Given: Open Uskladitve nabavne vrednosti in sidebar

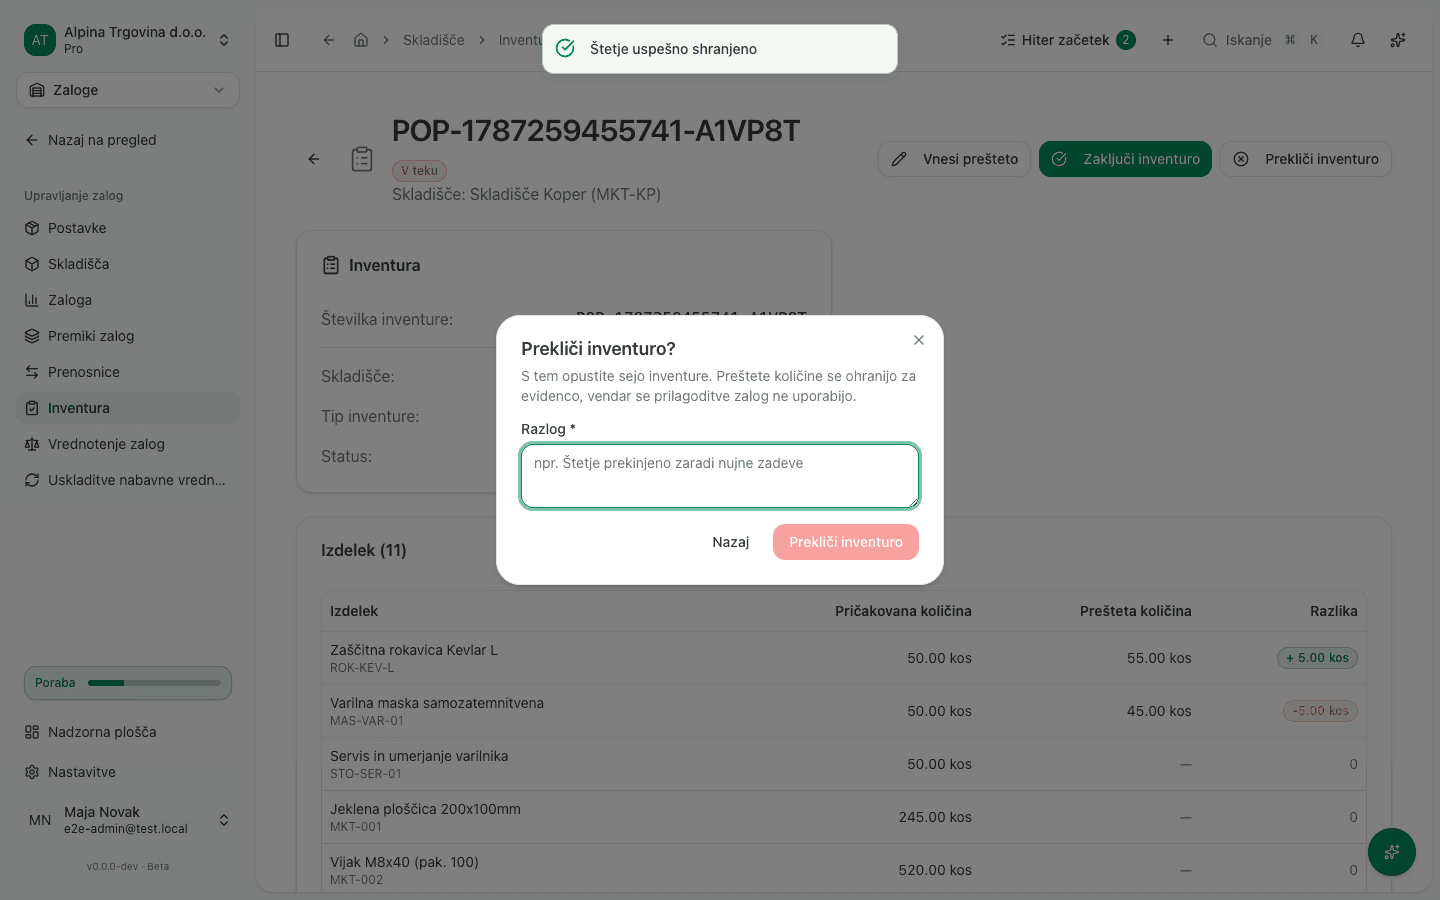Looking at the screenshot, I should click(128, 480).
